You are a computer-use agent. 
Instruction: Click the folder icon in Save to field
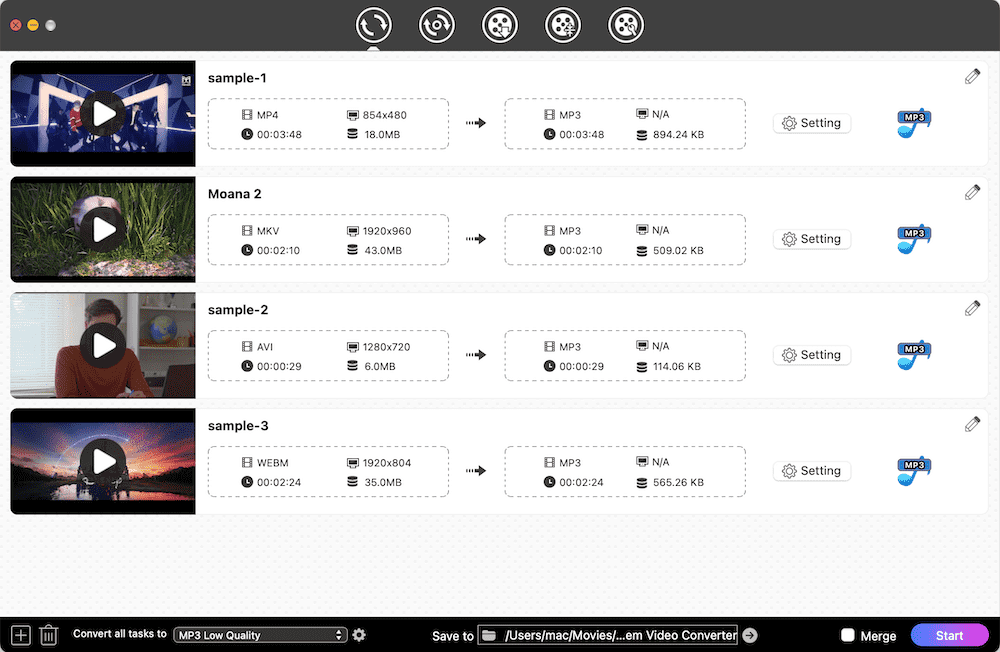pos(489,635)
